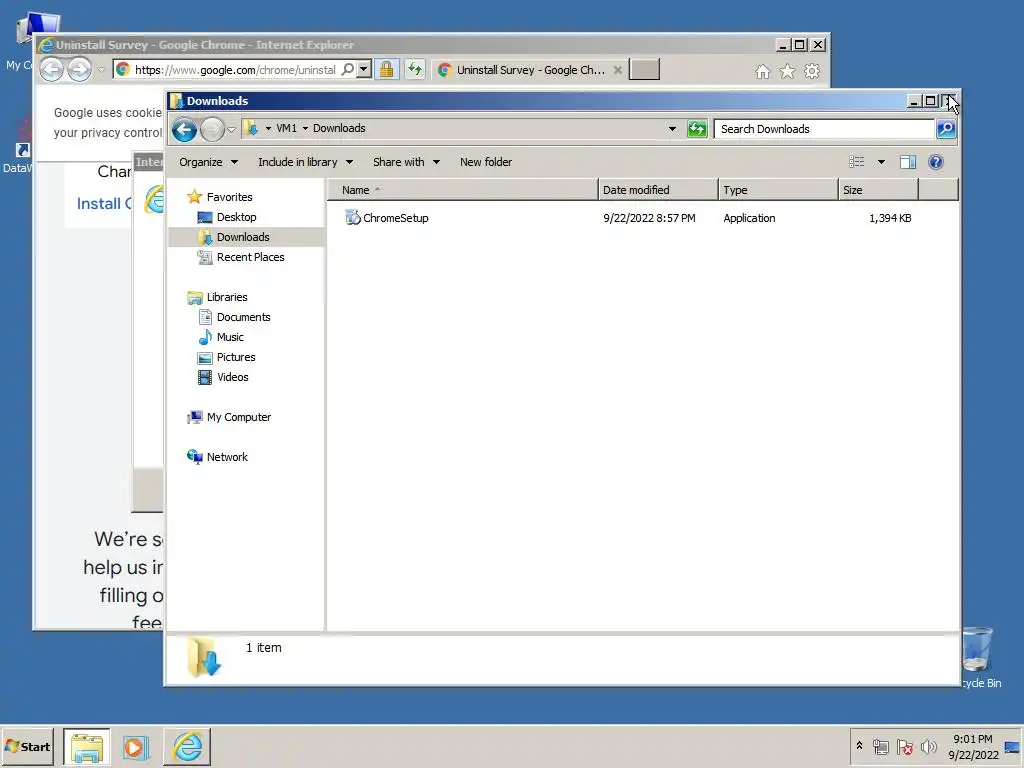Click the Internet Explorer back button

point(52,69)
